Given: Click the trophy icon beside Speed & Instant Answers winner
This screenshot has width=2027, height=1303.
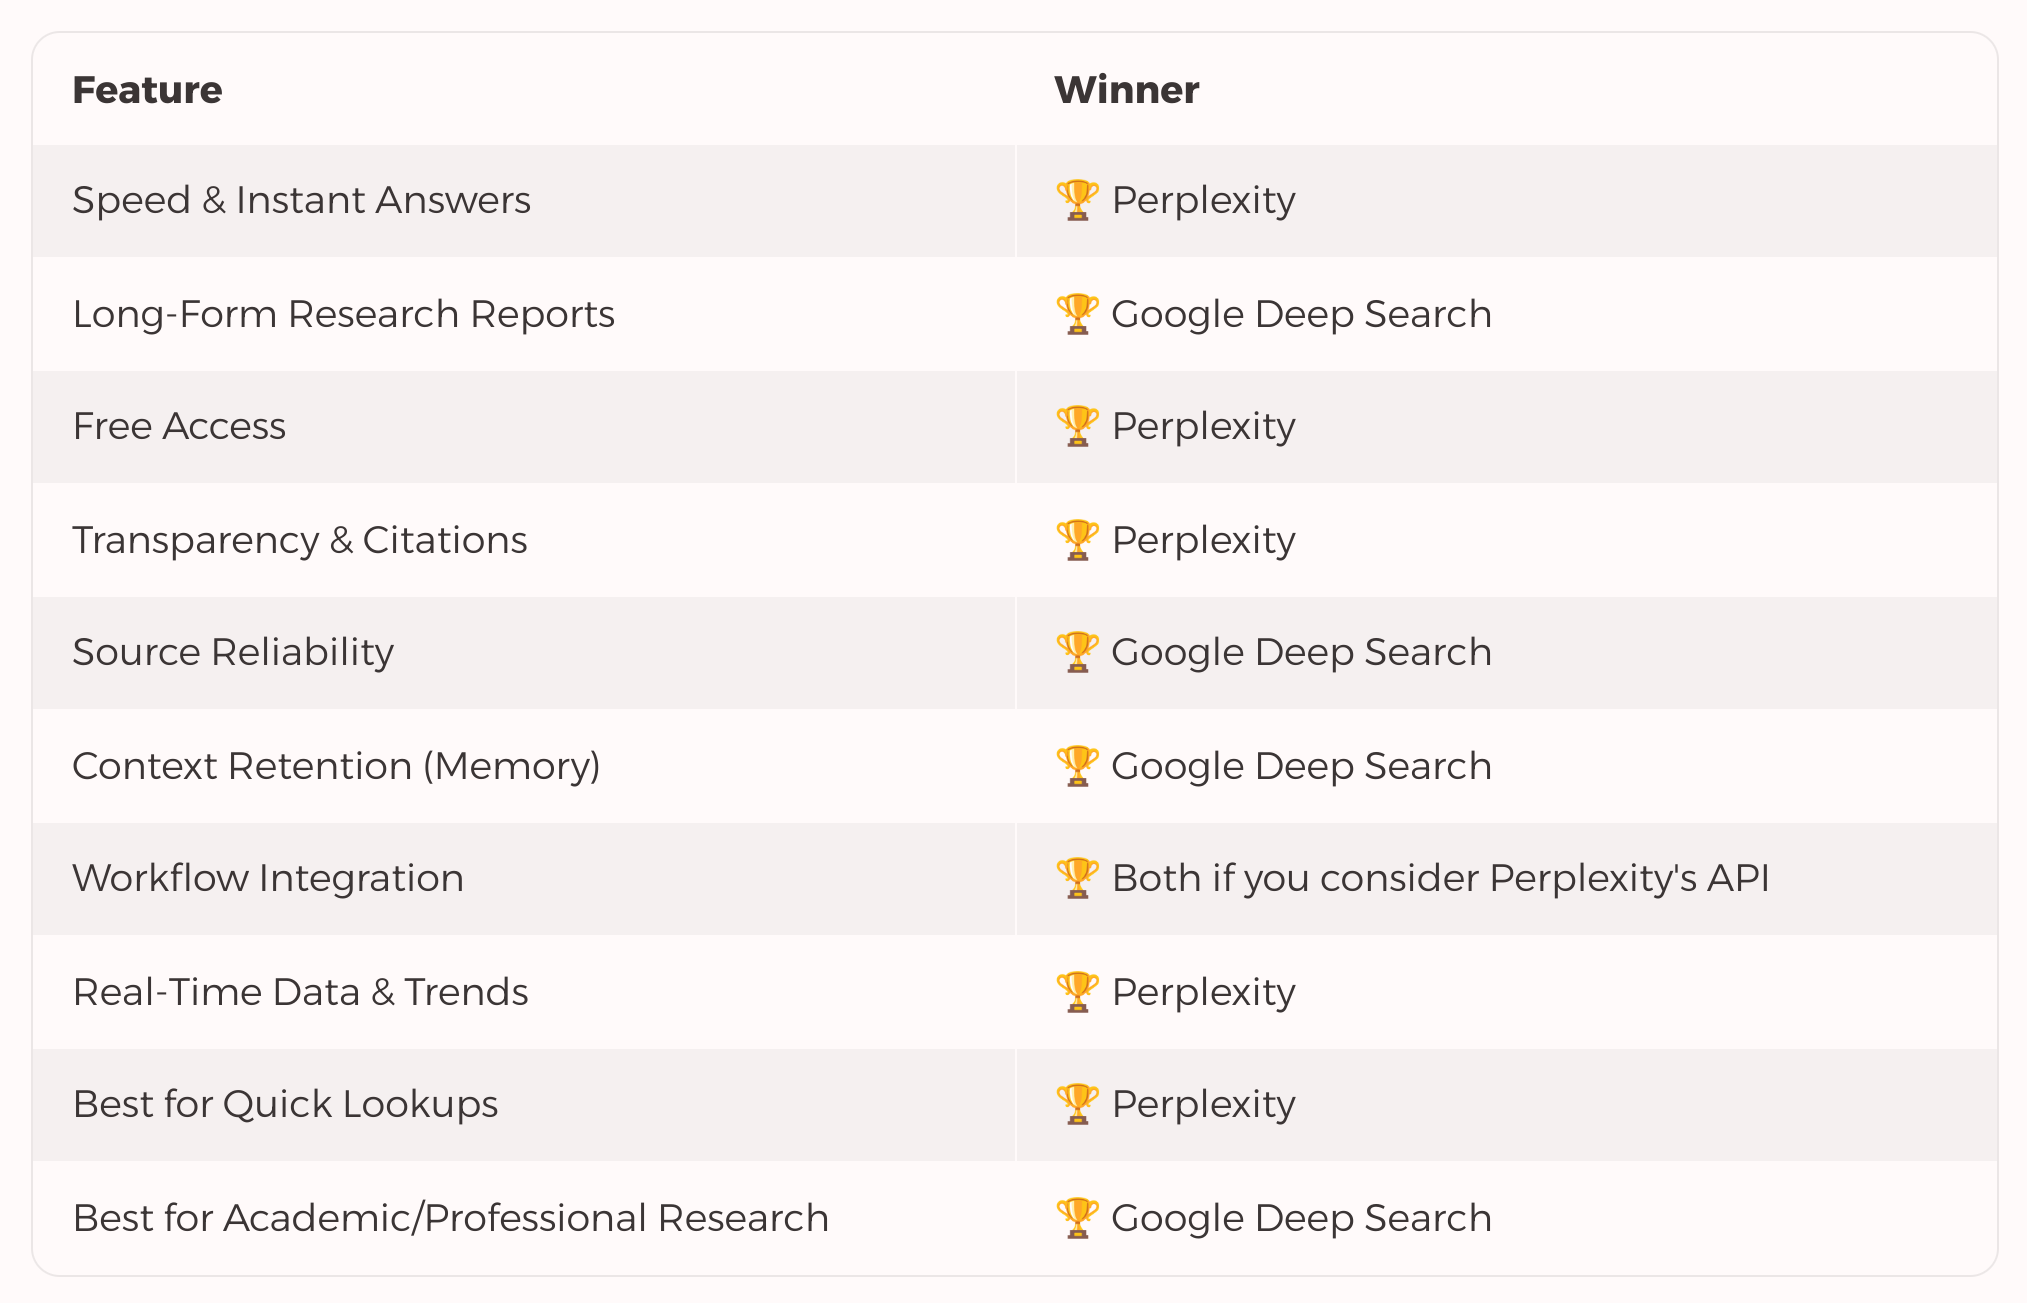Looking at the screenshot, I should tap(1077, 200).
